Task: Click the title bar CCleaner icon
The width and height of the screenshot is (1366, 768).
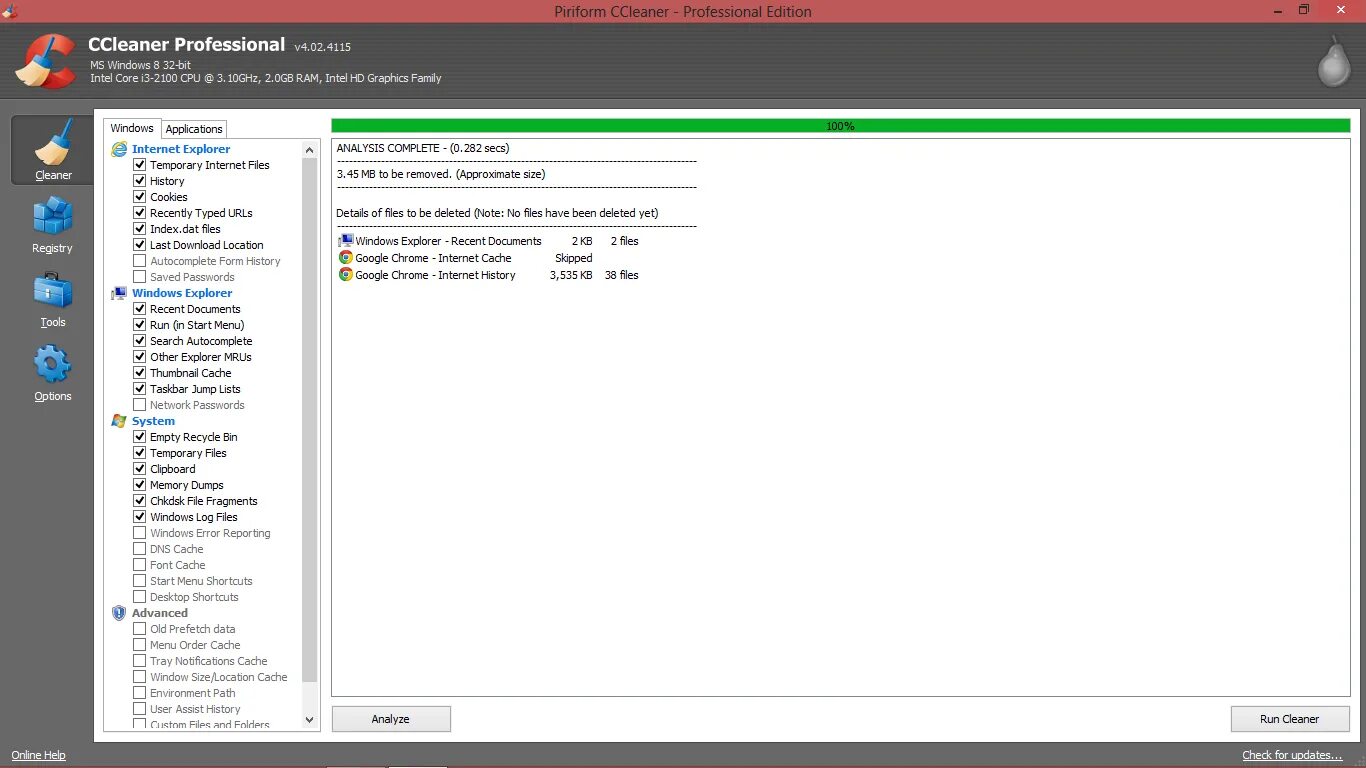Action: click(11, 11)
